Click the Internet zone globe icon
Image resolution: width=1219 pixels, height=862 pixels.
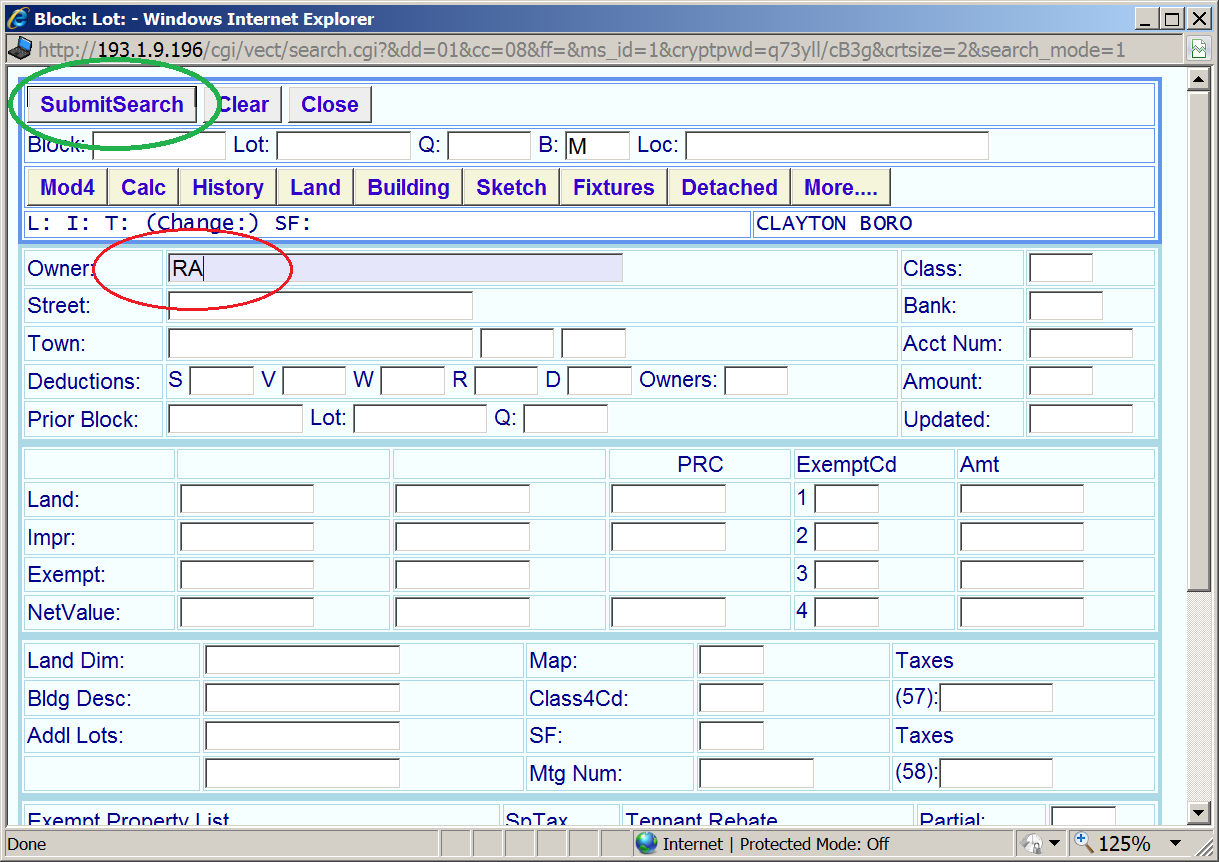(647, 843)
